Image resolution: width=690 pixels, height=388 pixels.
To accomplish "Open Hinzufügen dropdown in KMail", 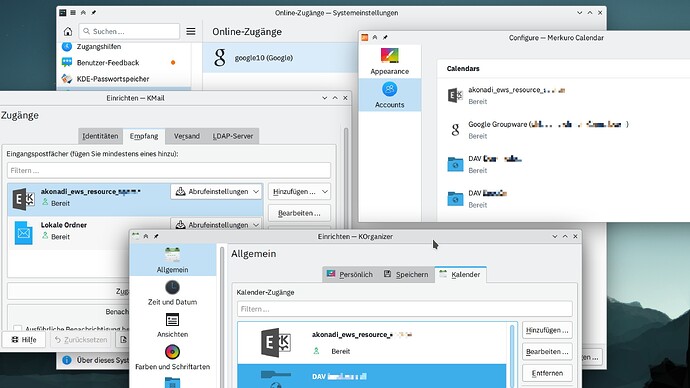I will [x=299, y=191].
